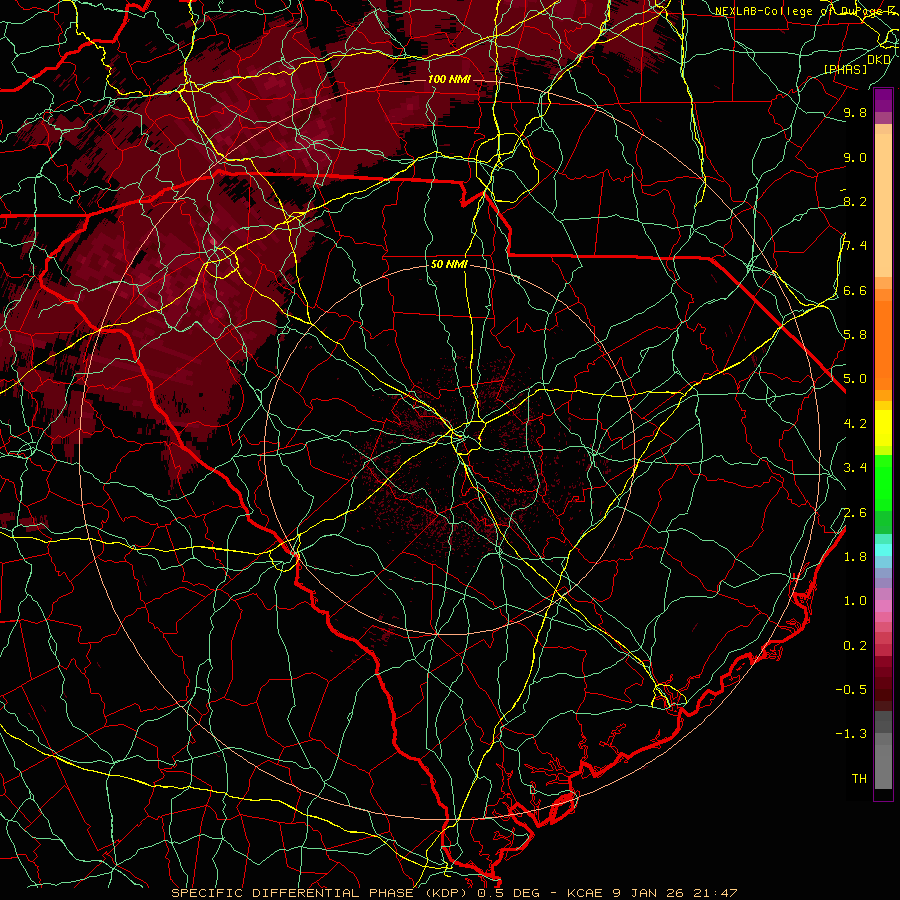Click the TH threshold label
Image resolution: width=900 pixels, height=900 pixels.
tap(859, 779)
